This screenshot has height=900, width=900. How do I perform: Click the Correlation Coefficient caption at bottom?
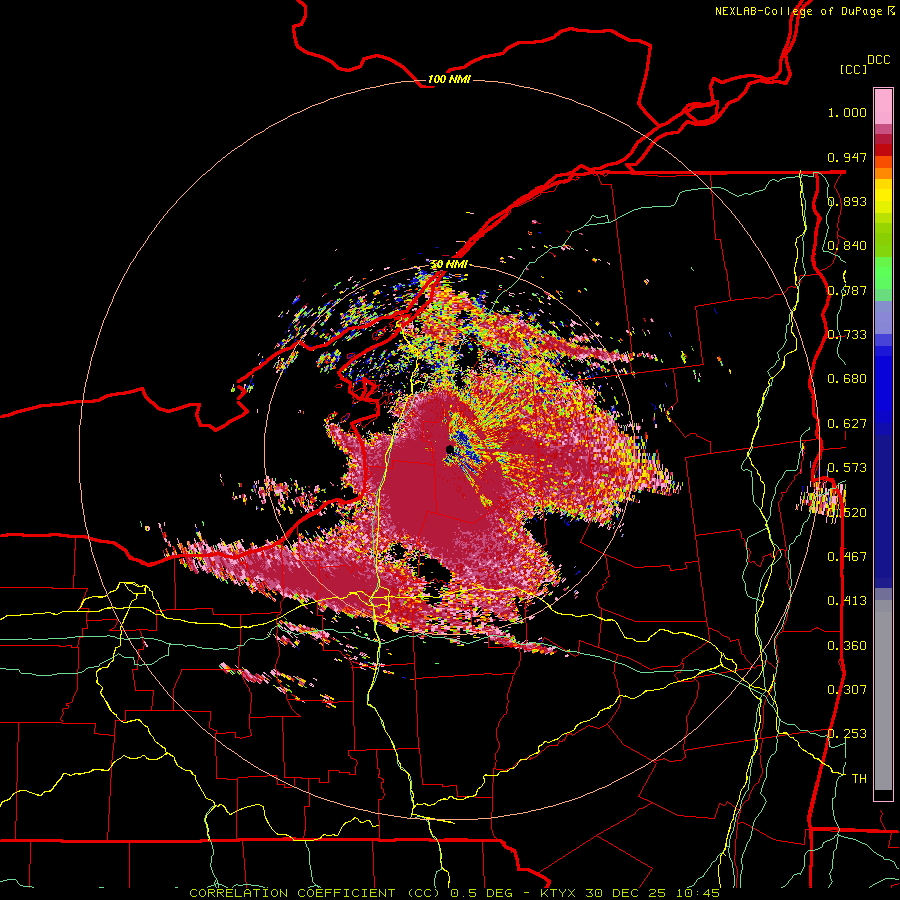pyautogui.click(x=454, y=893)
